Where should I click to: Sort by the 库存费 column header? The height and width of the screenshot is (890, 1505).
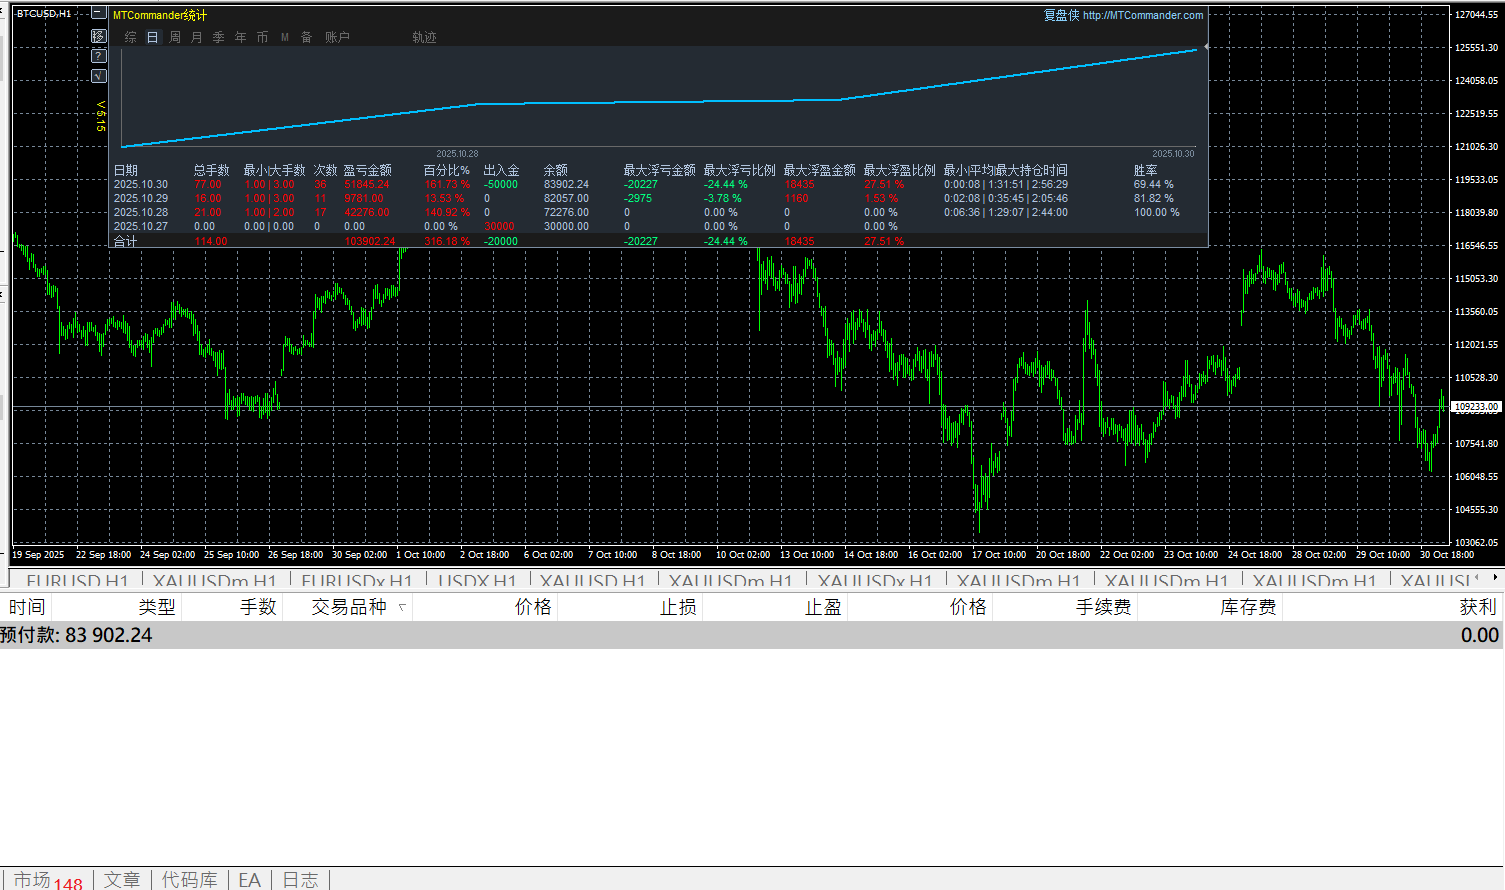pos(1248,607)
